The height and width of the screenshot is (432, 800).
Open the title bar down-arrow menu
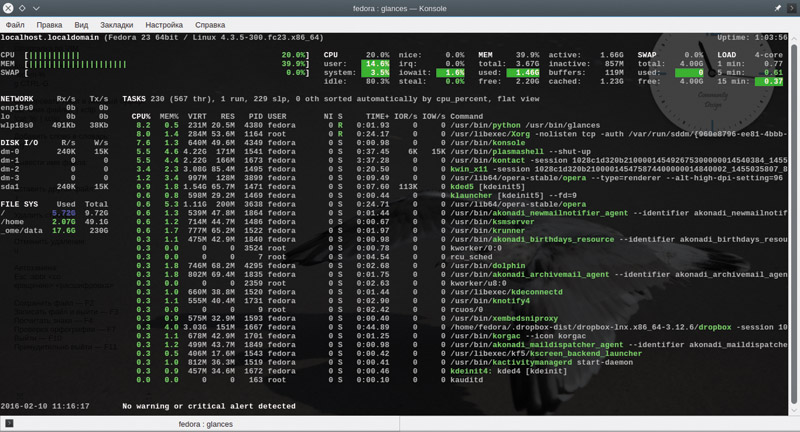(36, 8)
